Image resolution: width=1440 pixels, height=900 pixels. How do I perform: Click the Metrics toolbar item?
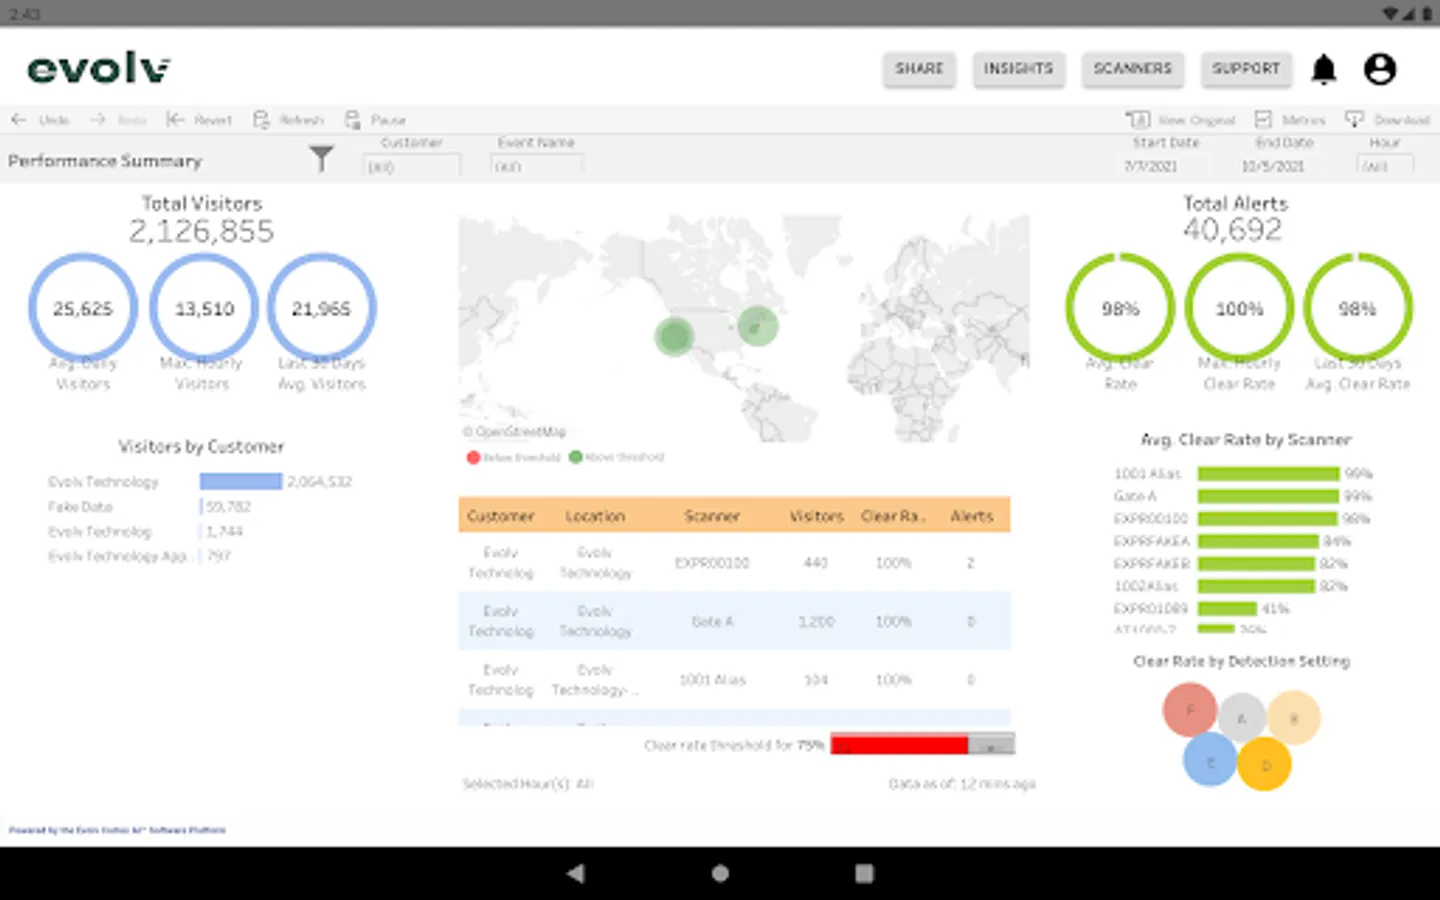coord(1290,119)
